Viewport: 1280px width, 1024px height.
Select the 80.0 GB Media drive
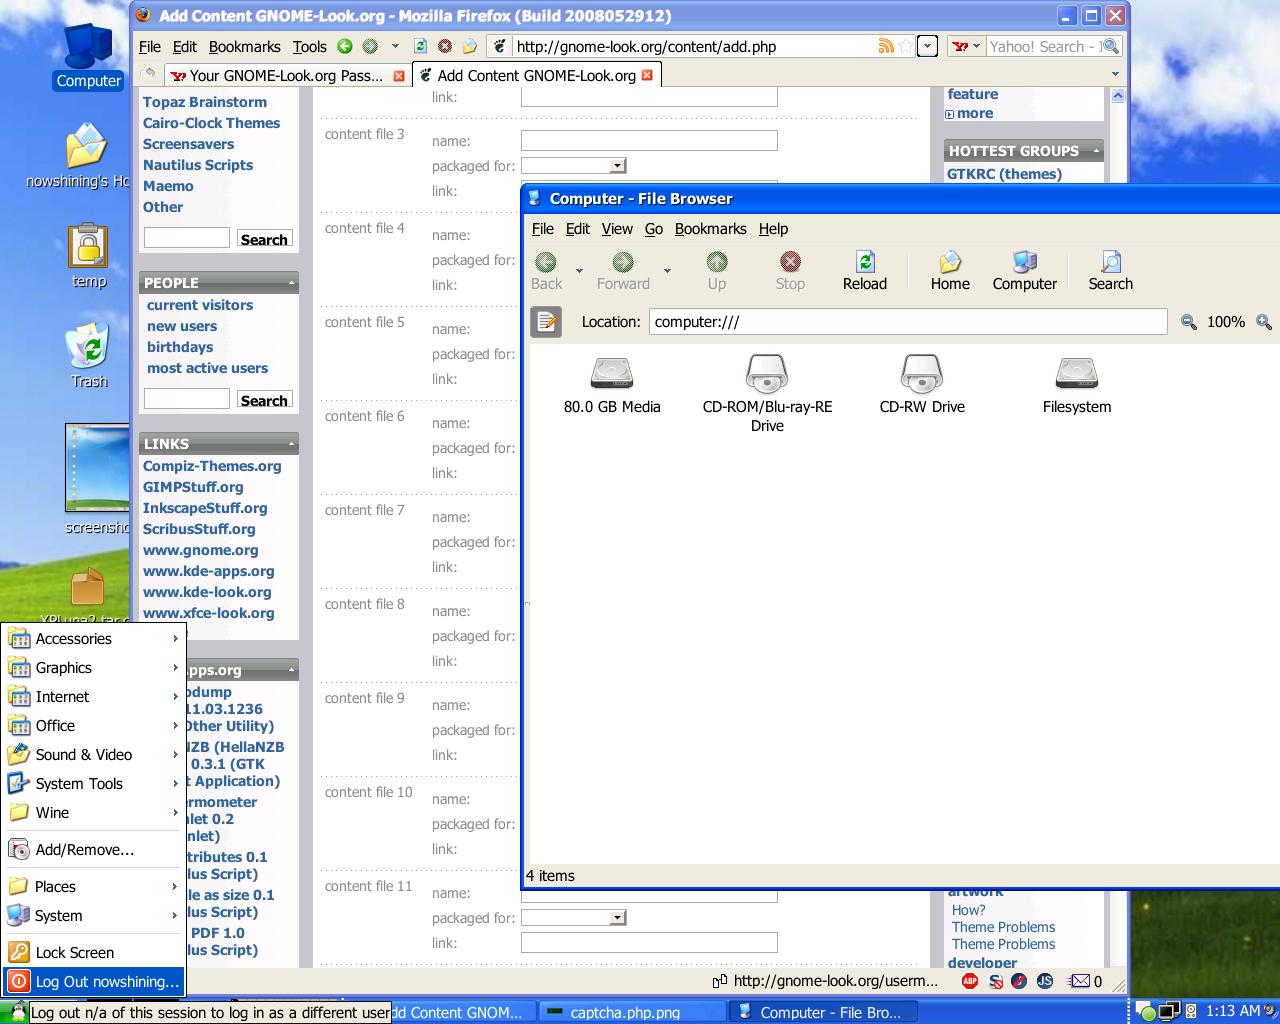[612, 385]
